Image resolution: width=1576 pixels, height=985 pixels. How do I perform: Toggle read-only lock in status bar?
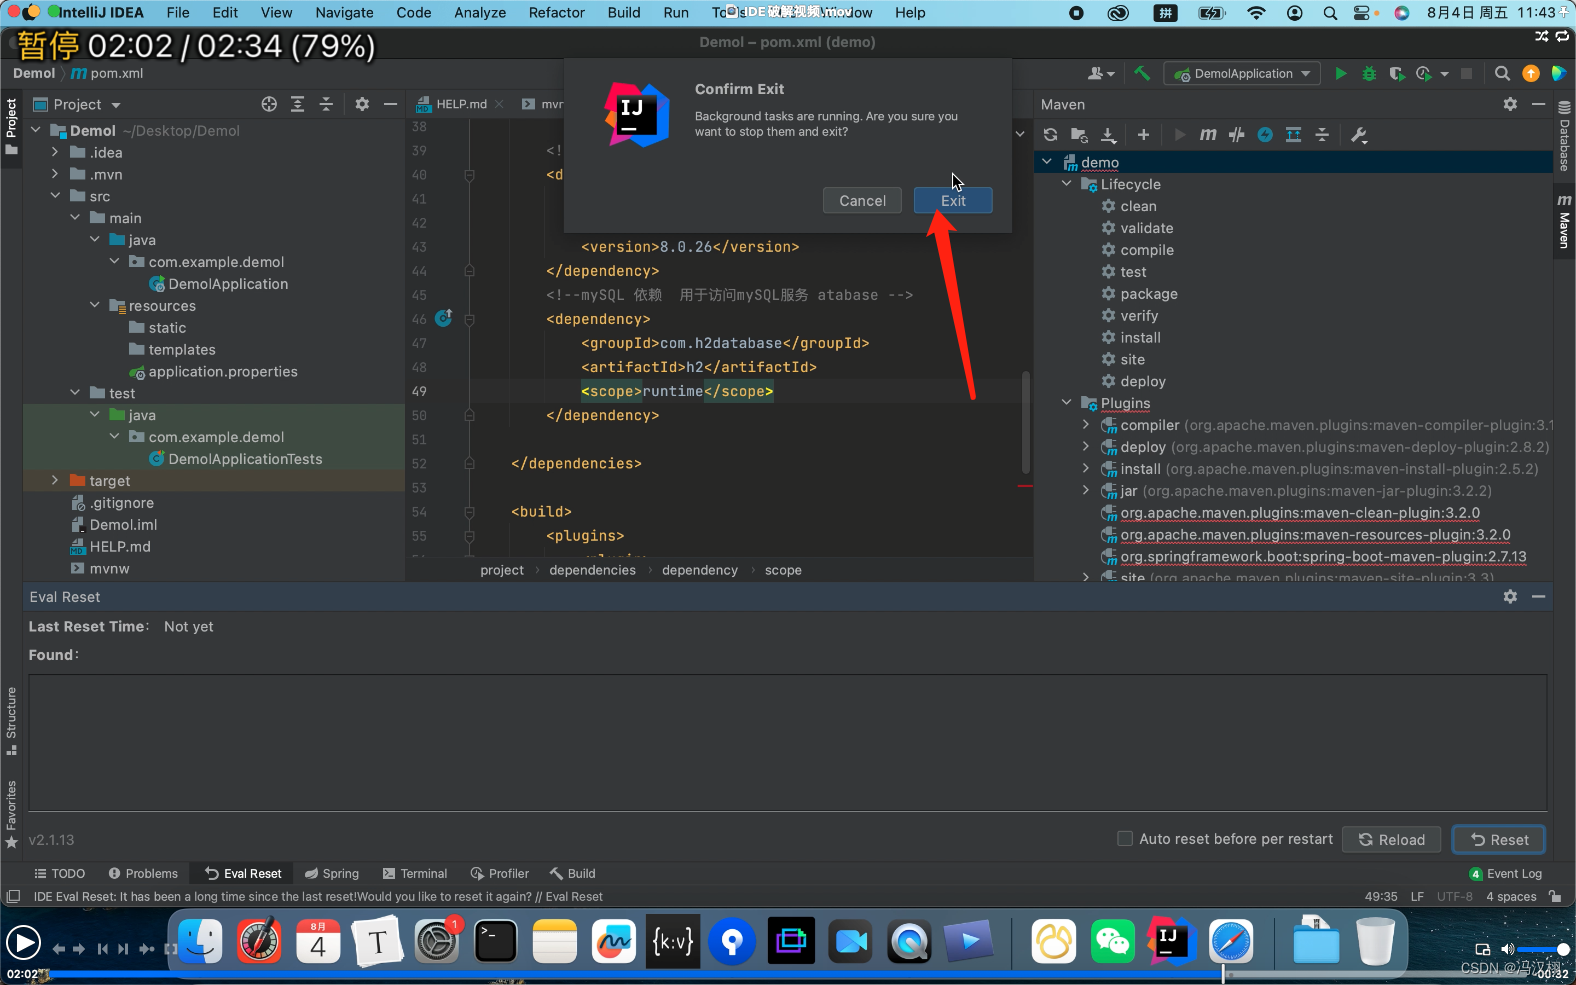pyautogui.click(x=1555, y=897)
